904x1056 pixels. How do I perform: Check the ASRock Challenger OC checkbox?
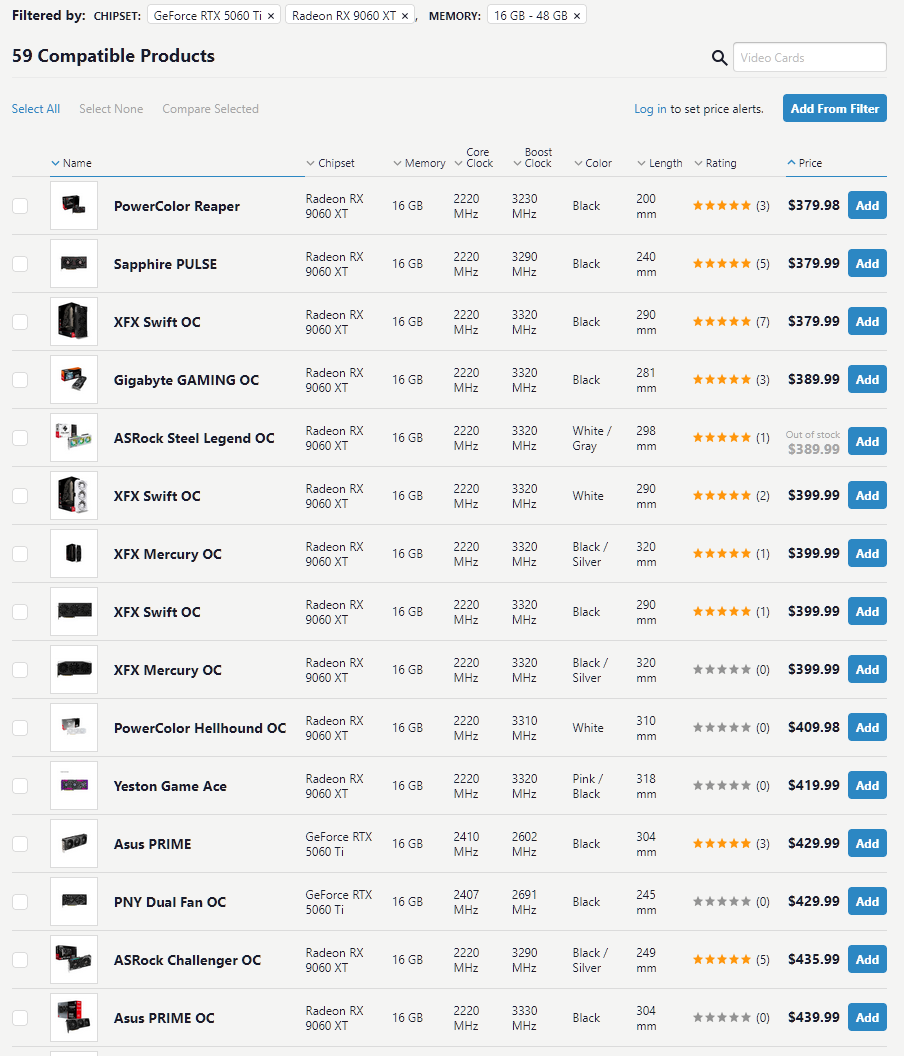(20, 960)
